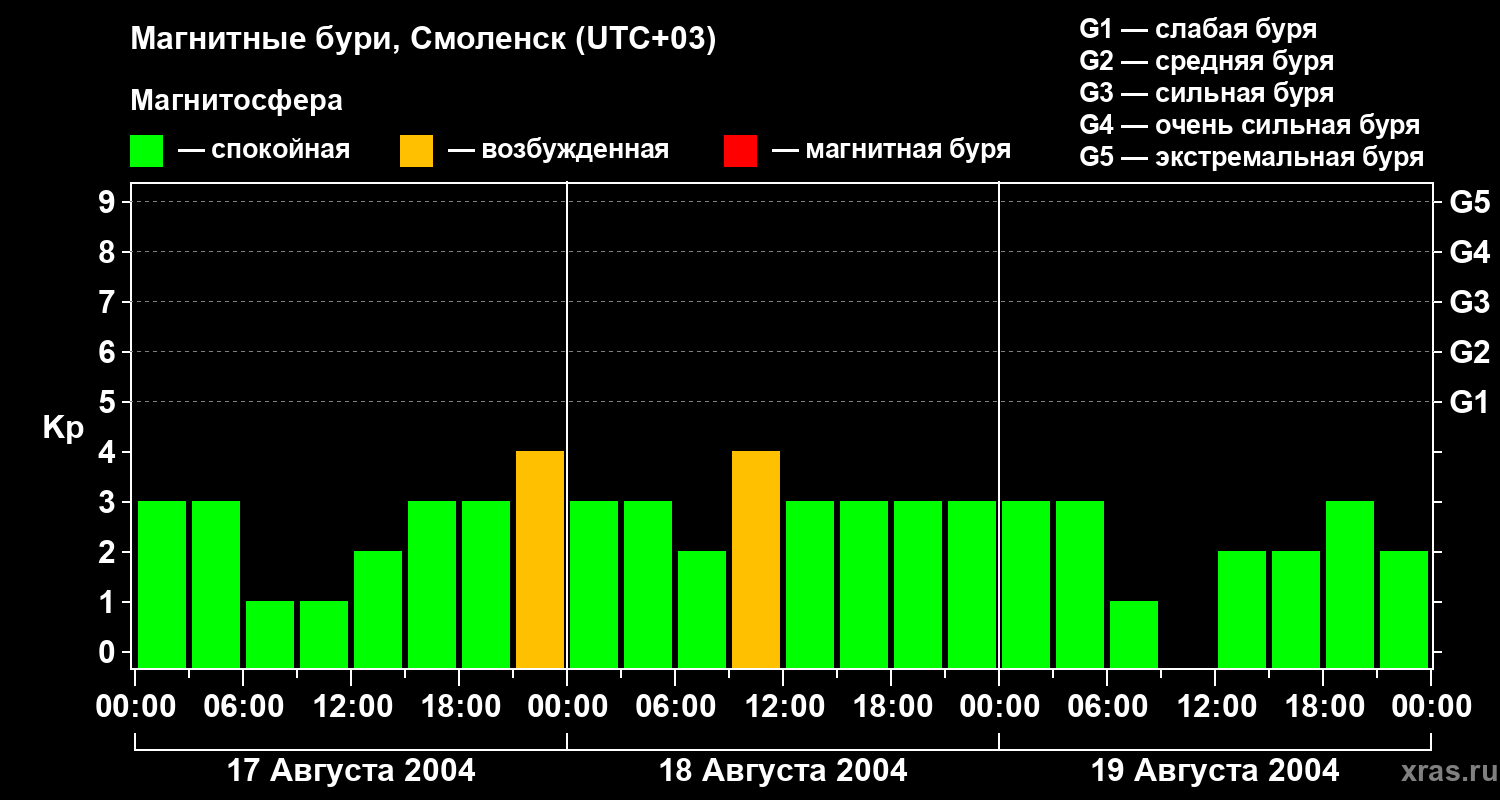1500x800 pixels.
Task: Click the 'G3 — сильная буря' legend entry
Action: click(x=1207, y=93)
